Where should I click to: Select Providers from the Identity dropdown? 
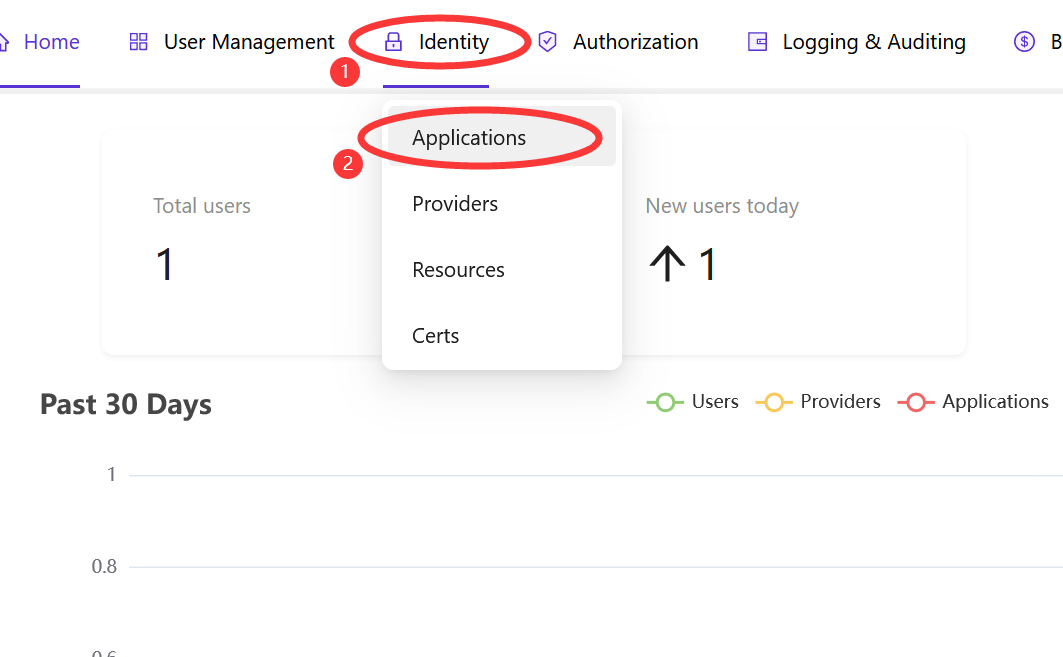[455, 203]
